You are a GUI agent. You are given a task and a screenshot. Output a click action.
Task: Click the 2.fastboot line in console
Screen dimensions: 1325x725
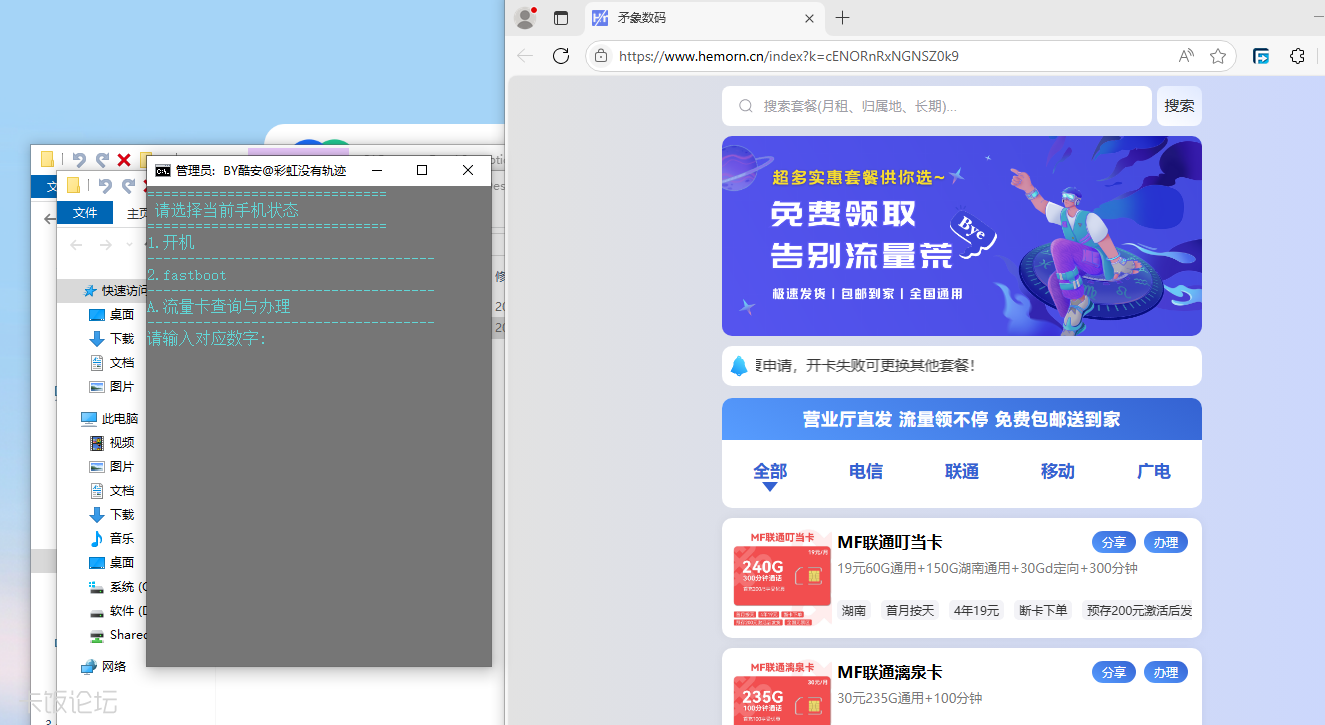click(187, 275)
